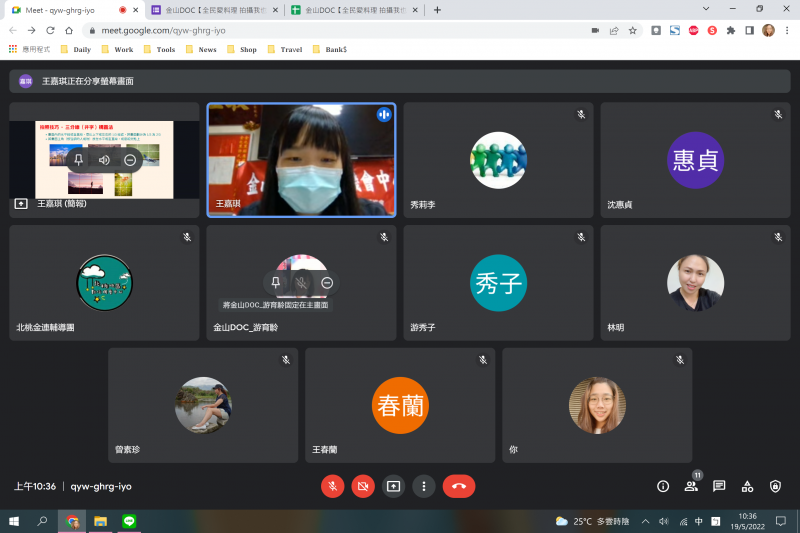The width and height of the screenshot is (800, 533).
Task: Show participants list with 11 badge
Action: pos(691,486)
